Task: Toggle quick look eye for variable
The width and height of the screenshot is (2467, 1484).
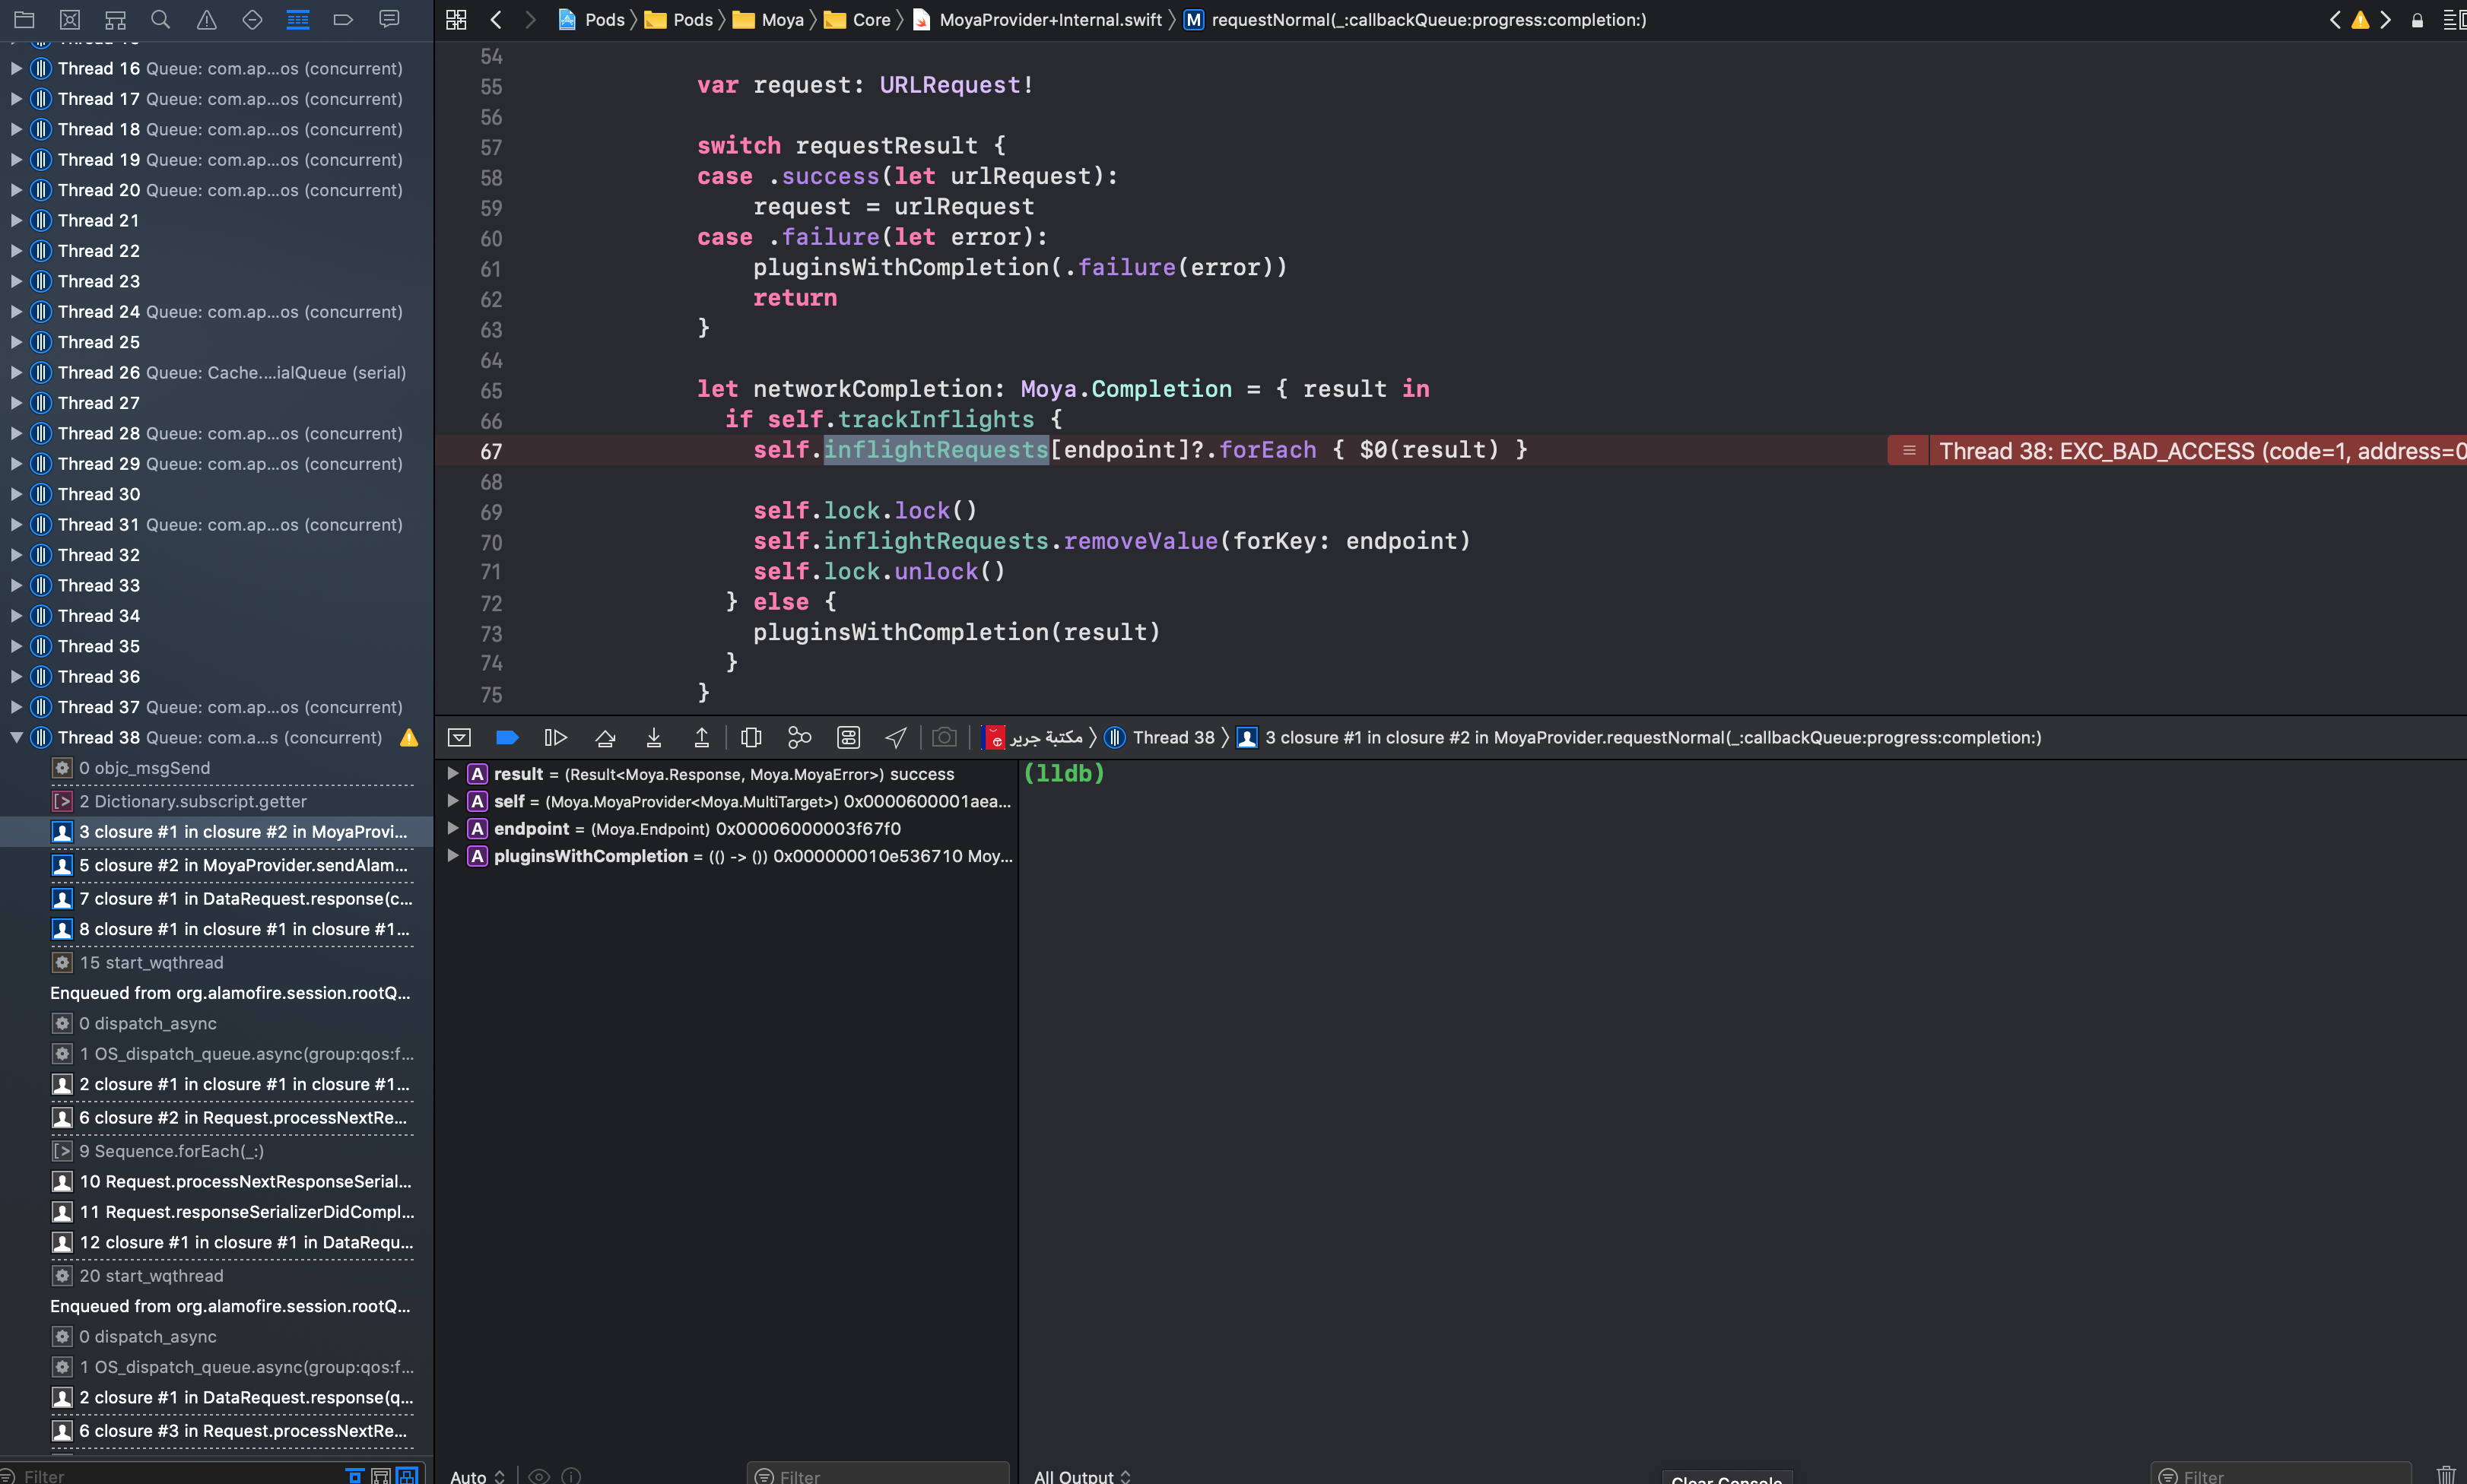Action: click(x=539, y=1476)
